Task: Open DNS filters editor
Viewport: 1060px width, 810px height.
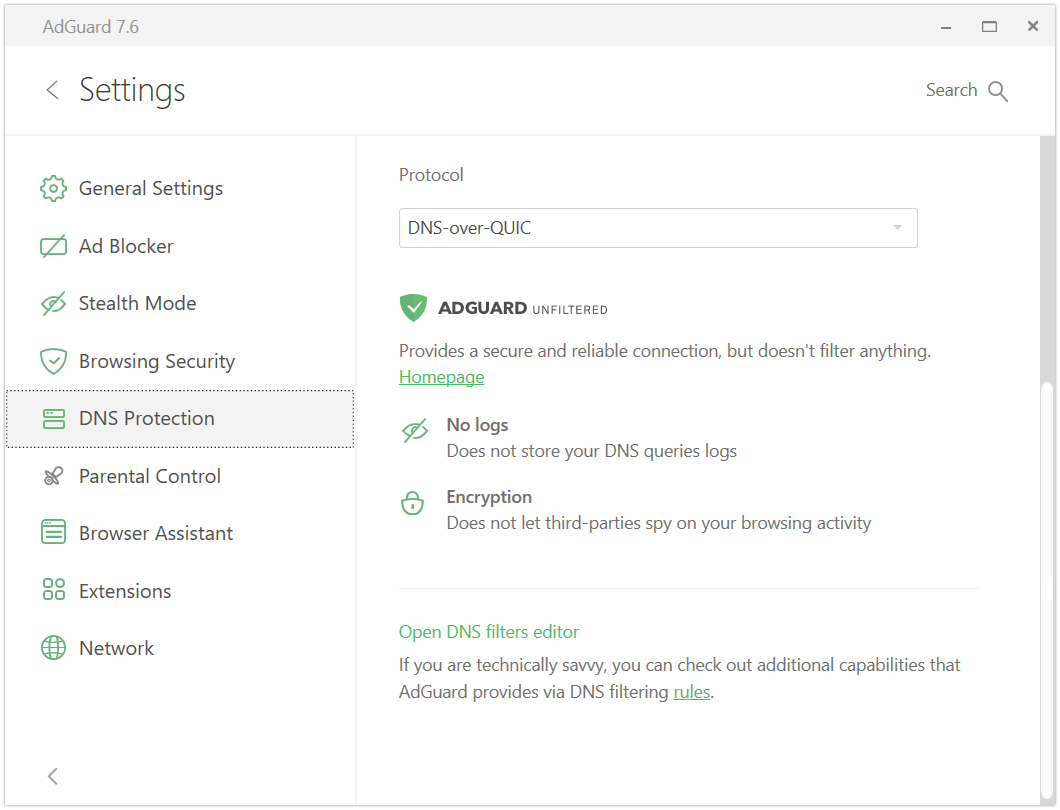Action: (x=489, y=632)
